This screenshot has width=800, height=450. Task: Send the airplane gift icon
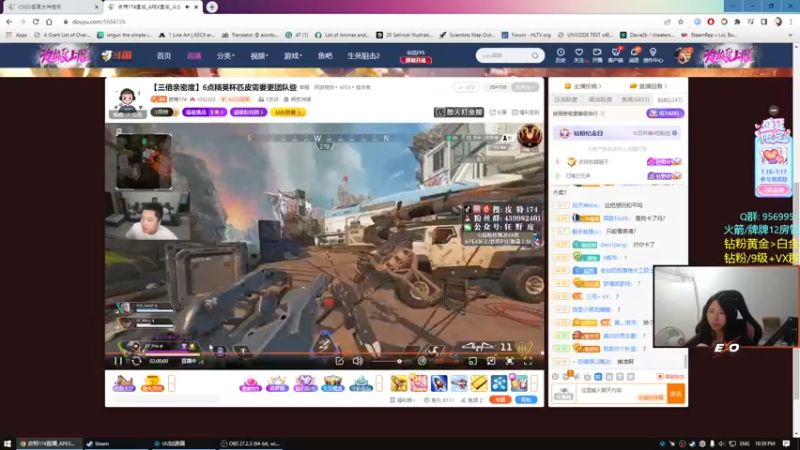pos(459,383)
